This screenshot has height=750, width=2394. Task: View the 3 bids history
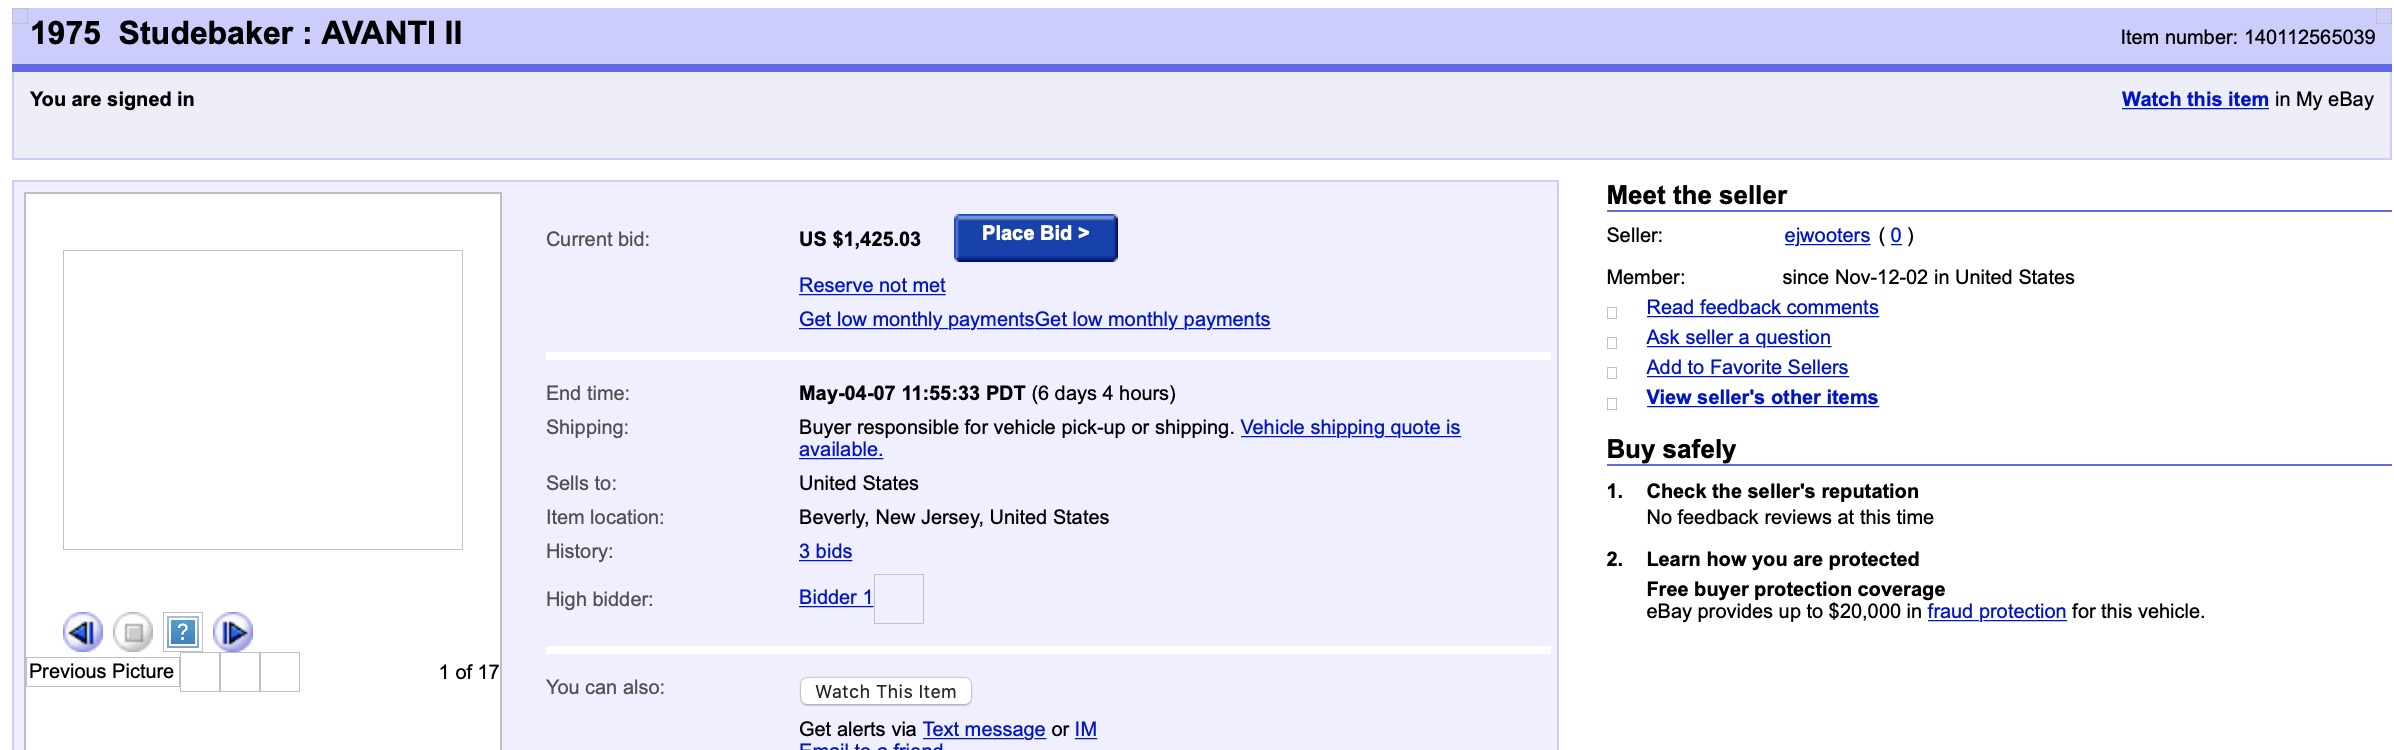pos(825,551)
